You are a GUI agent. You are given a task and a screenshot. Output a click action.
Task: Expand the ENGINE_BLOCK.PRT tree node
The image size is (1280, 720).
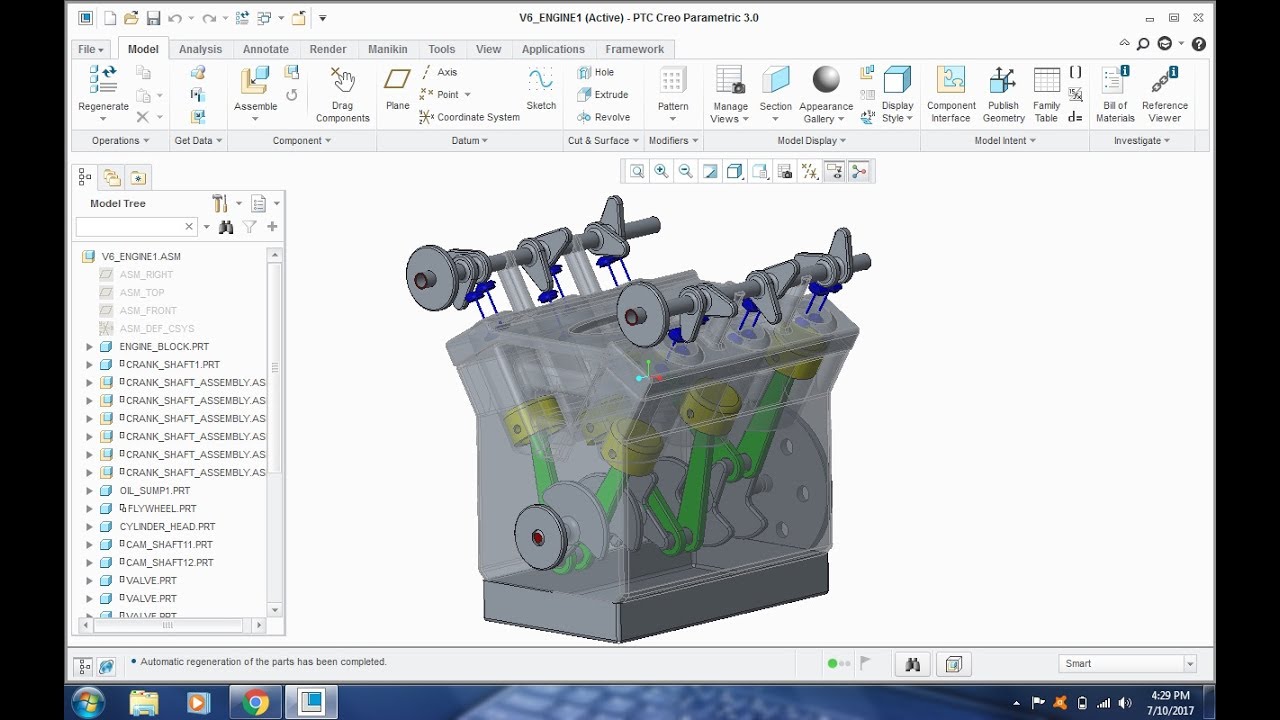(x=89, y=347)
